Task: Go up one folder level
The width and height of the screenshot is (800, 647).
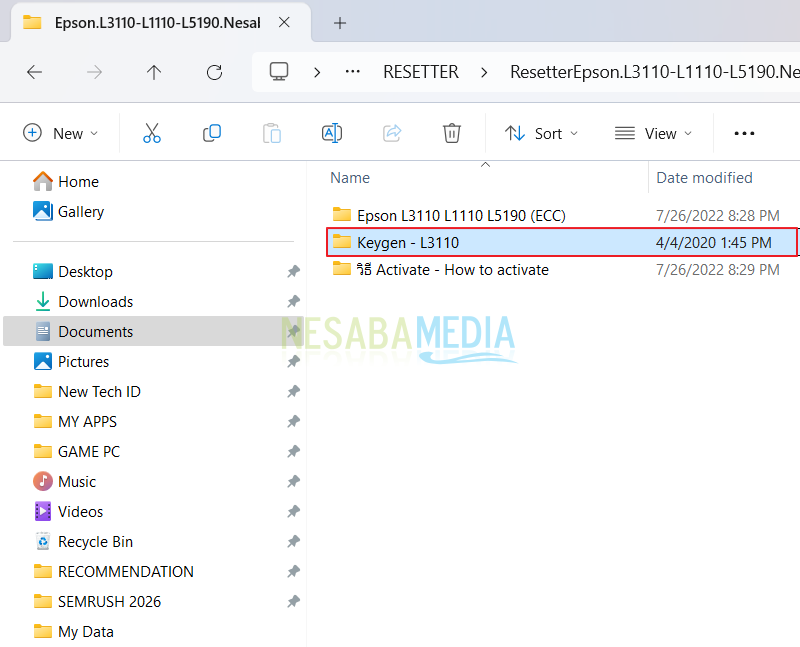Action: click(x=154, y=72)
